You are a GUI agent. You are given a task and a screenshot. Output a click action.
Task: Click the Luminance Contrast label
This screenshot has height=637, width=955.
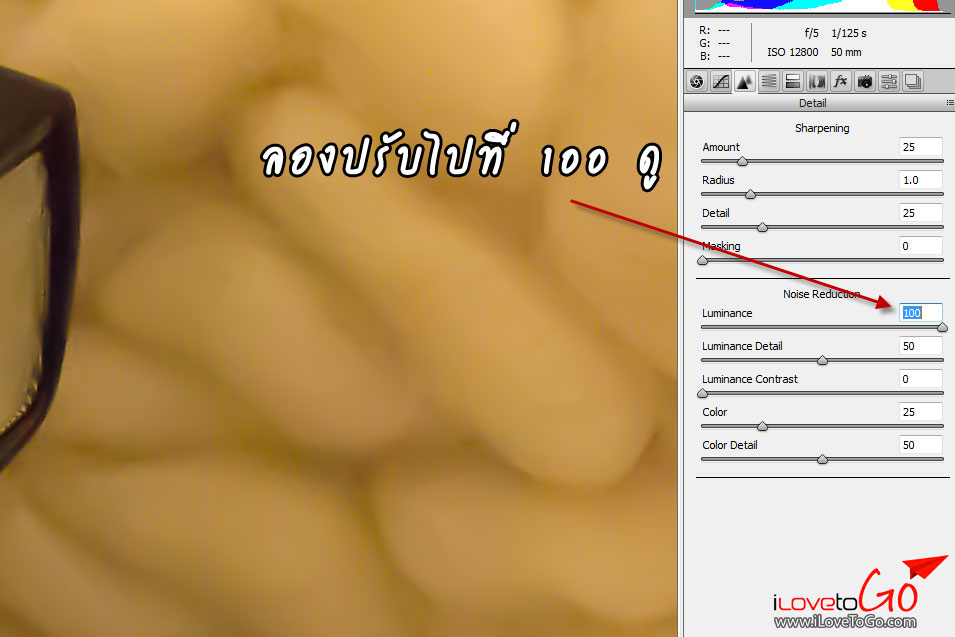750,379
